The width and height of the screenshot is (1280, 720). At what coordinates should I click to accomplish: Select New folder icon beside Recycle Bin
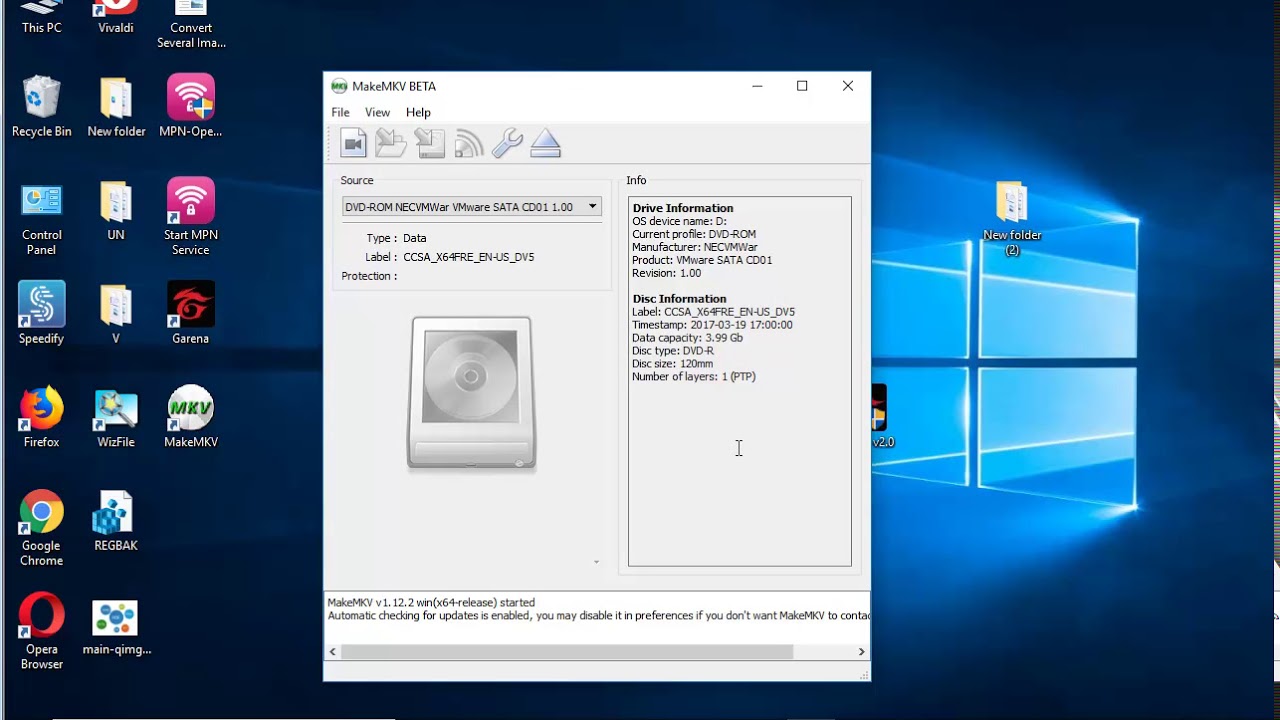pos(116,106)
